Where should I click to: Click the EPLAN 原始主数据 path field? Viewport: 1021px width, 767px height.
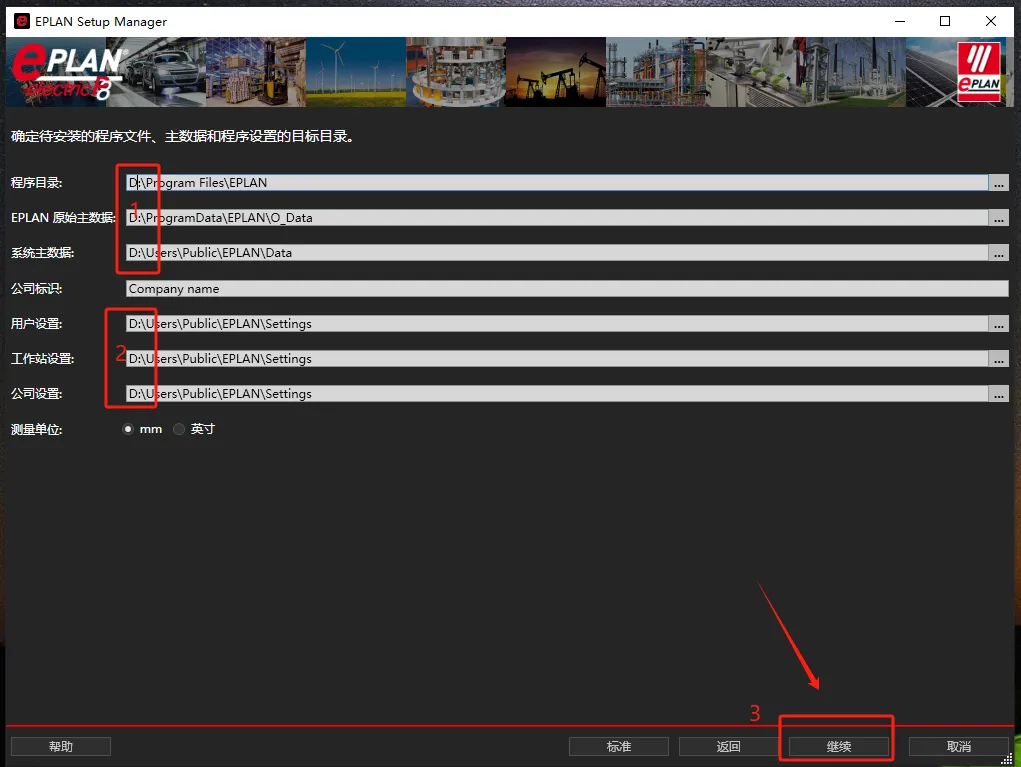pyautogui.click(x=557, y=218)
